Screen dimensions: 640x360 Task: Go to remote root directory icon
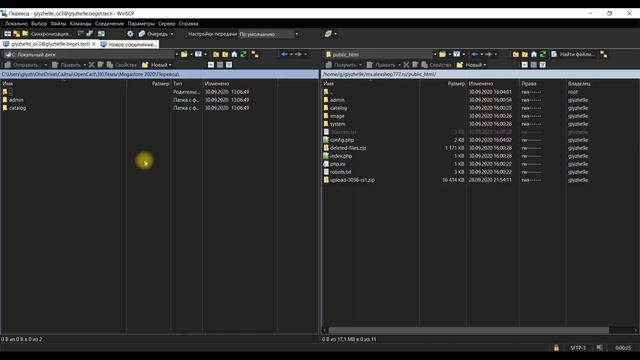pyautogui.click(x=525, y=54)
